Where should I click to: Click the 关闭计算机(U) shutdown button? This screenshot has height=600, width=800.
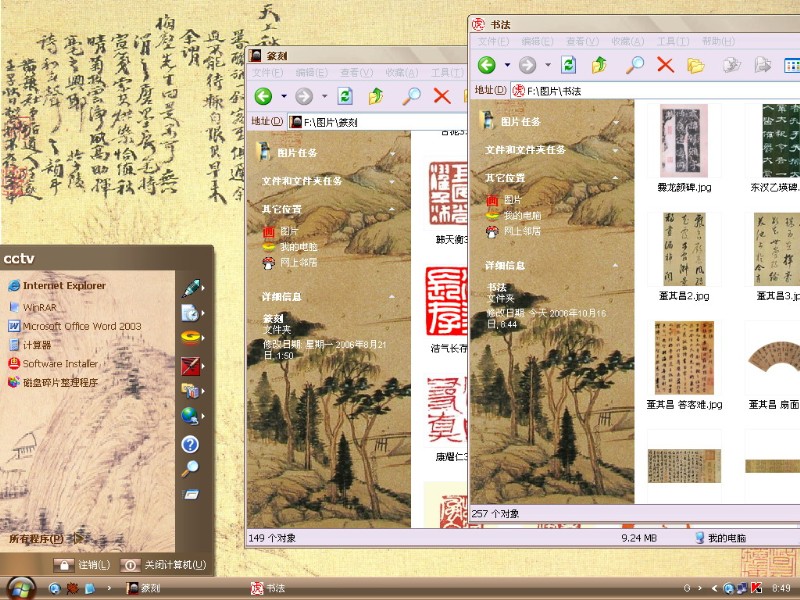pos(164,565)
